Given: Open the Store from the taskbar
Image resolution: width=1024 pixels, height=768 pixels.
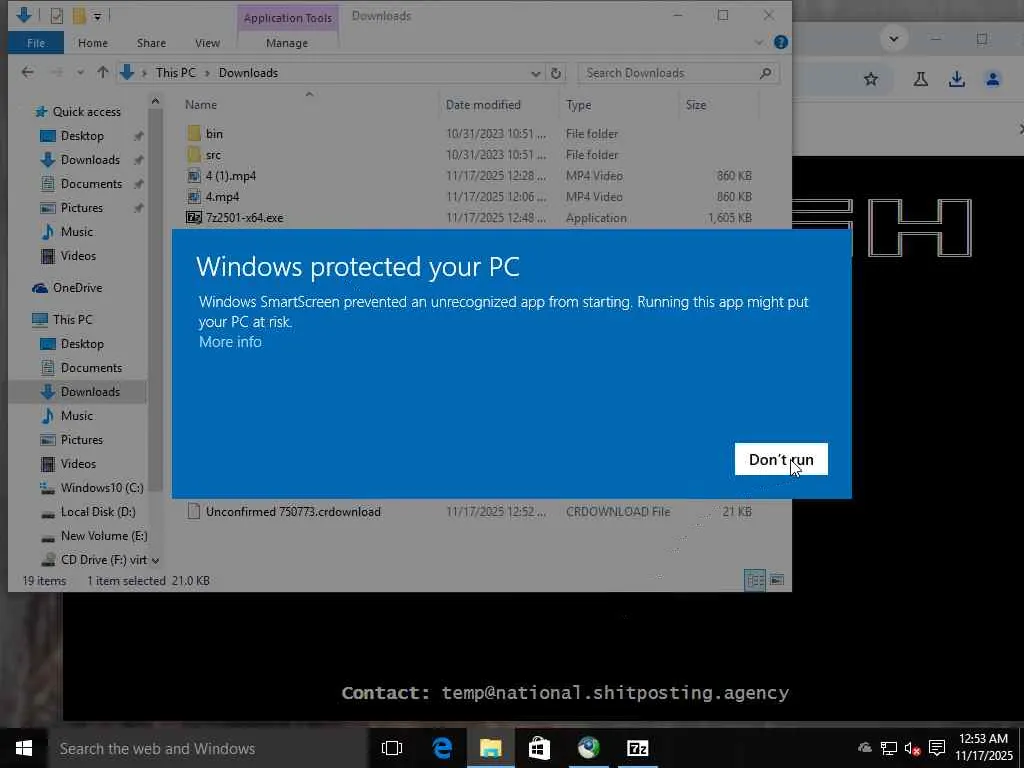Looking at the screenshot, I should [539, 748].
